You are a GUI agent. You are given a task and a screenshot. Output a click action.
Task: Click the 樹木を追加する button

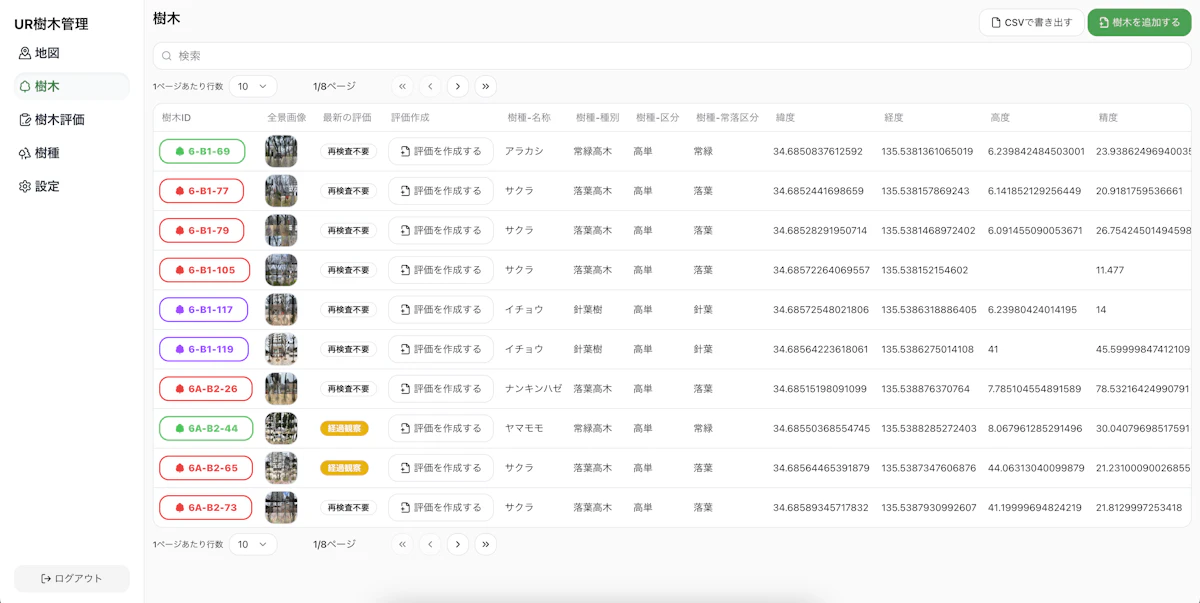point(1139,22)
